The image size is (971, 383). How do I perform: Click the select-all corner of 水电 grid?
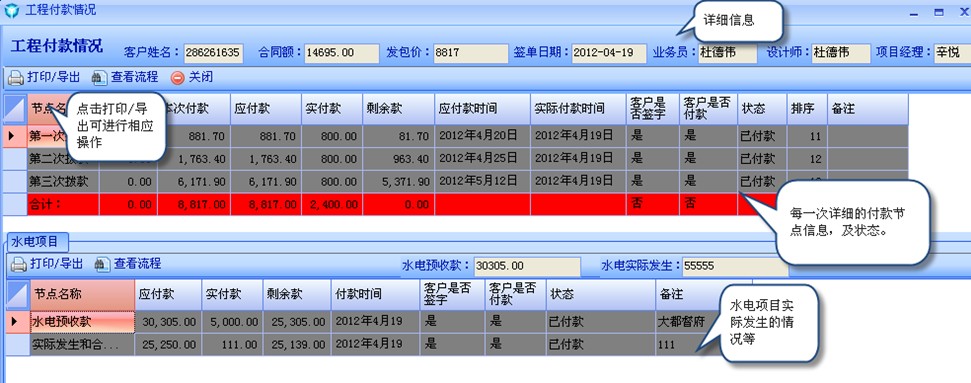click(18, 294)
